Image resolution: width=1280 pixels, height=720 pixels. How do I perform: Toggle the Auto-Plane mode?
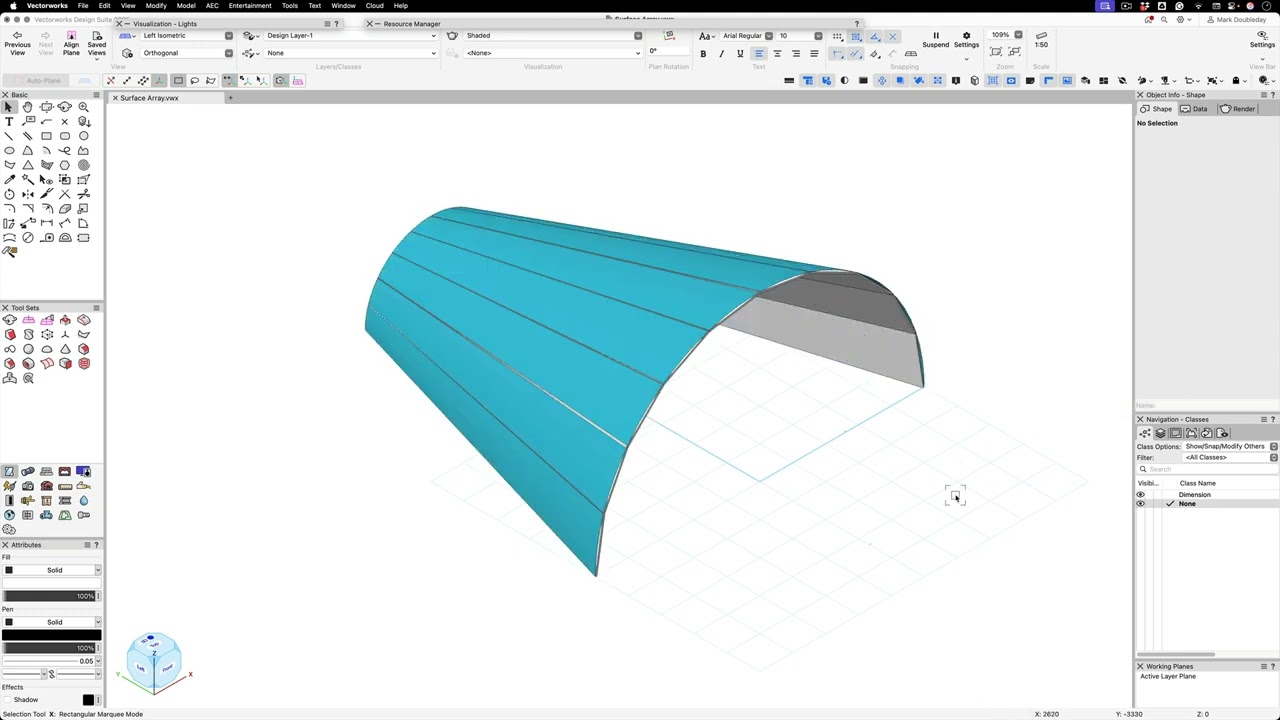tap(37, 80)
